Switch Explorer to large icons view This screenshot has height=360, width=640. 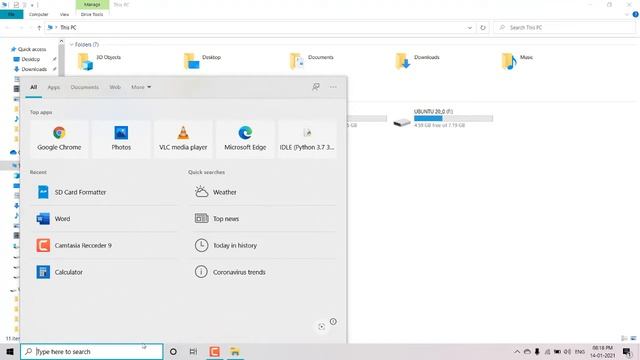(633, 338)
